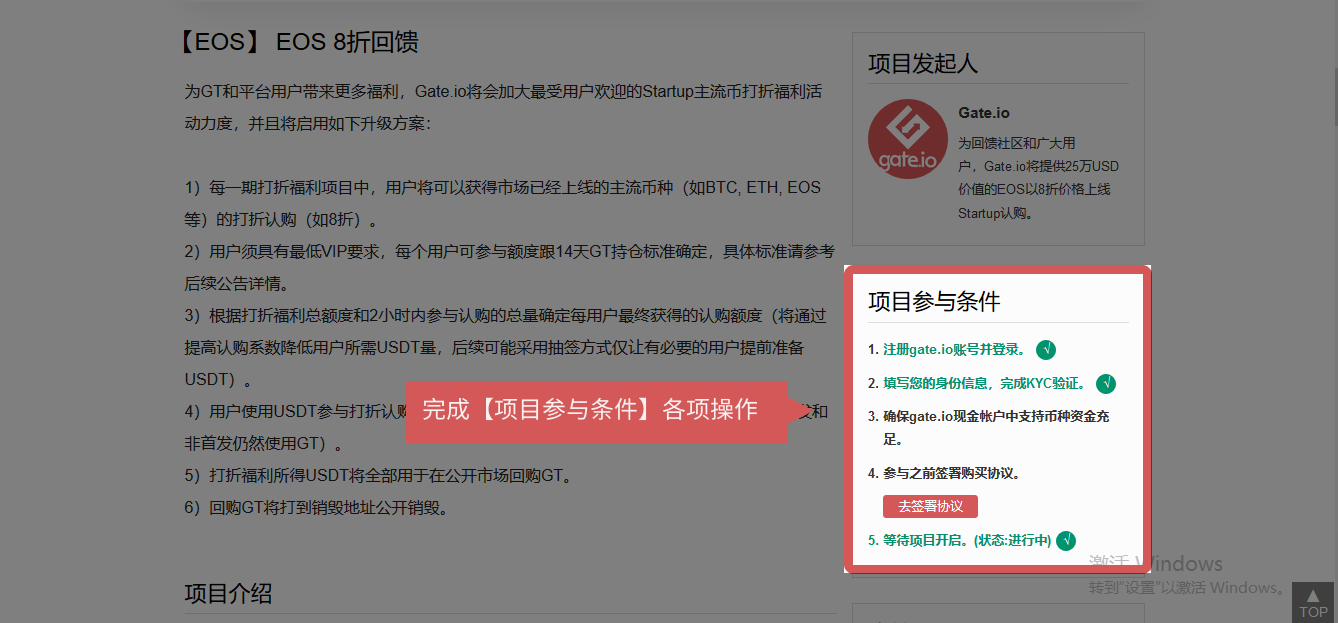Click the 项目参与条件 heading
Image resolution: width=1338 pixels, height=623 pixels.
click(934, 301)
